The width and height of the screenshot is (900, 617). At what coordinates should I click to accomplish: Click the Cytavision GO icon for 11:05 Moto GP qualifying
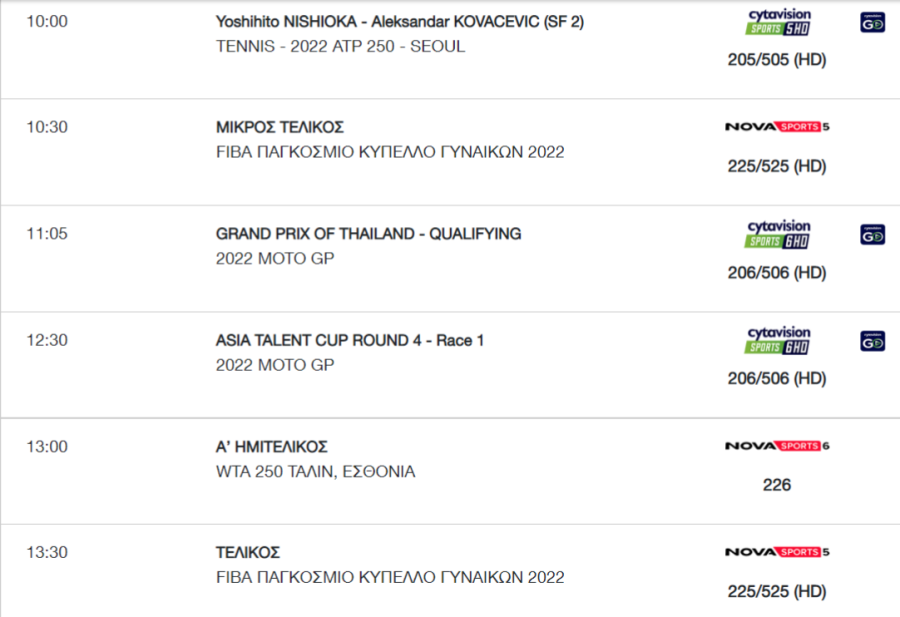(872, 235)
